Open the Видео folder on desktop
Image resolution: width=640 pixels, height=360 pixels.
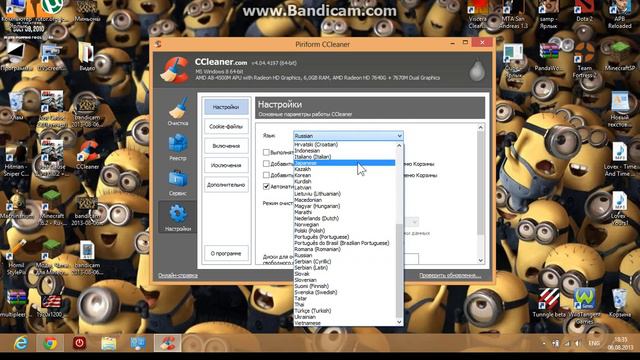pos(87,56)
